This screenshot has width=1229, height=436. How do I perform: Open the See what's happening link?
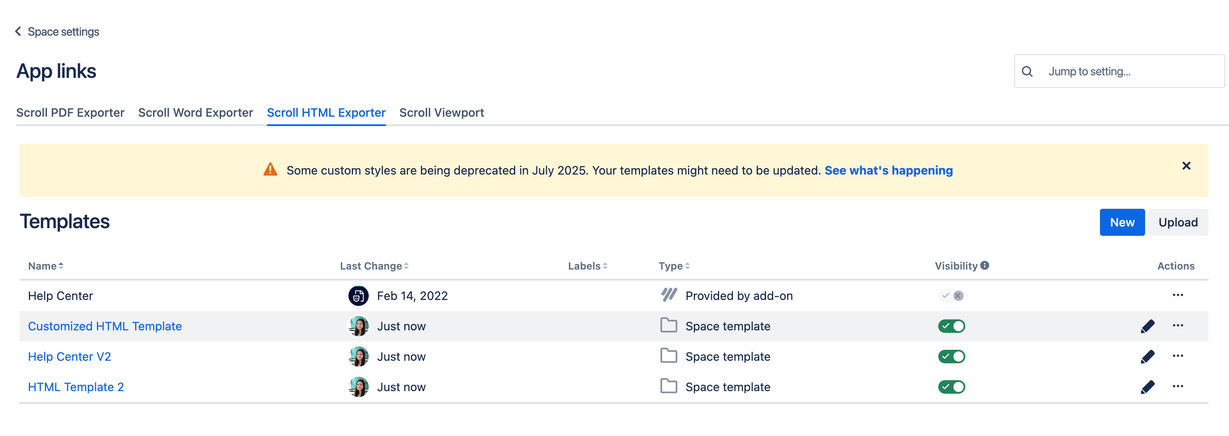888,171
